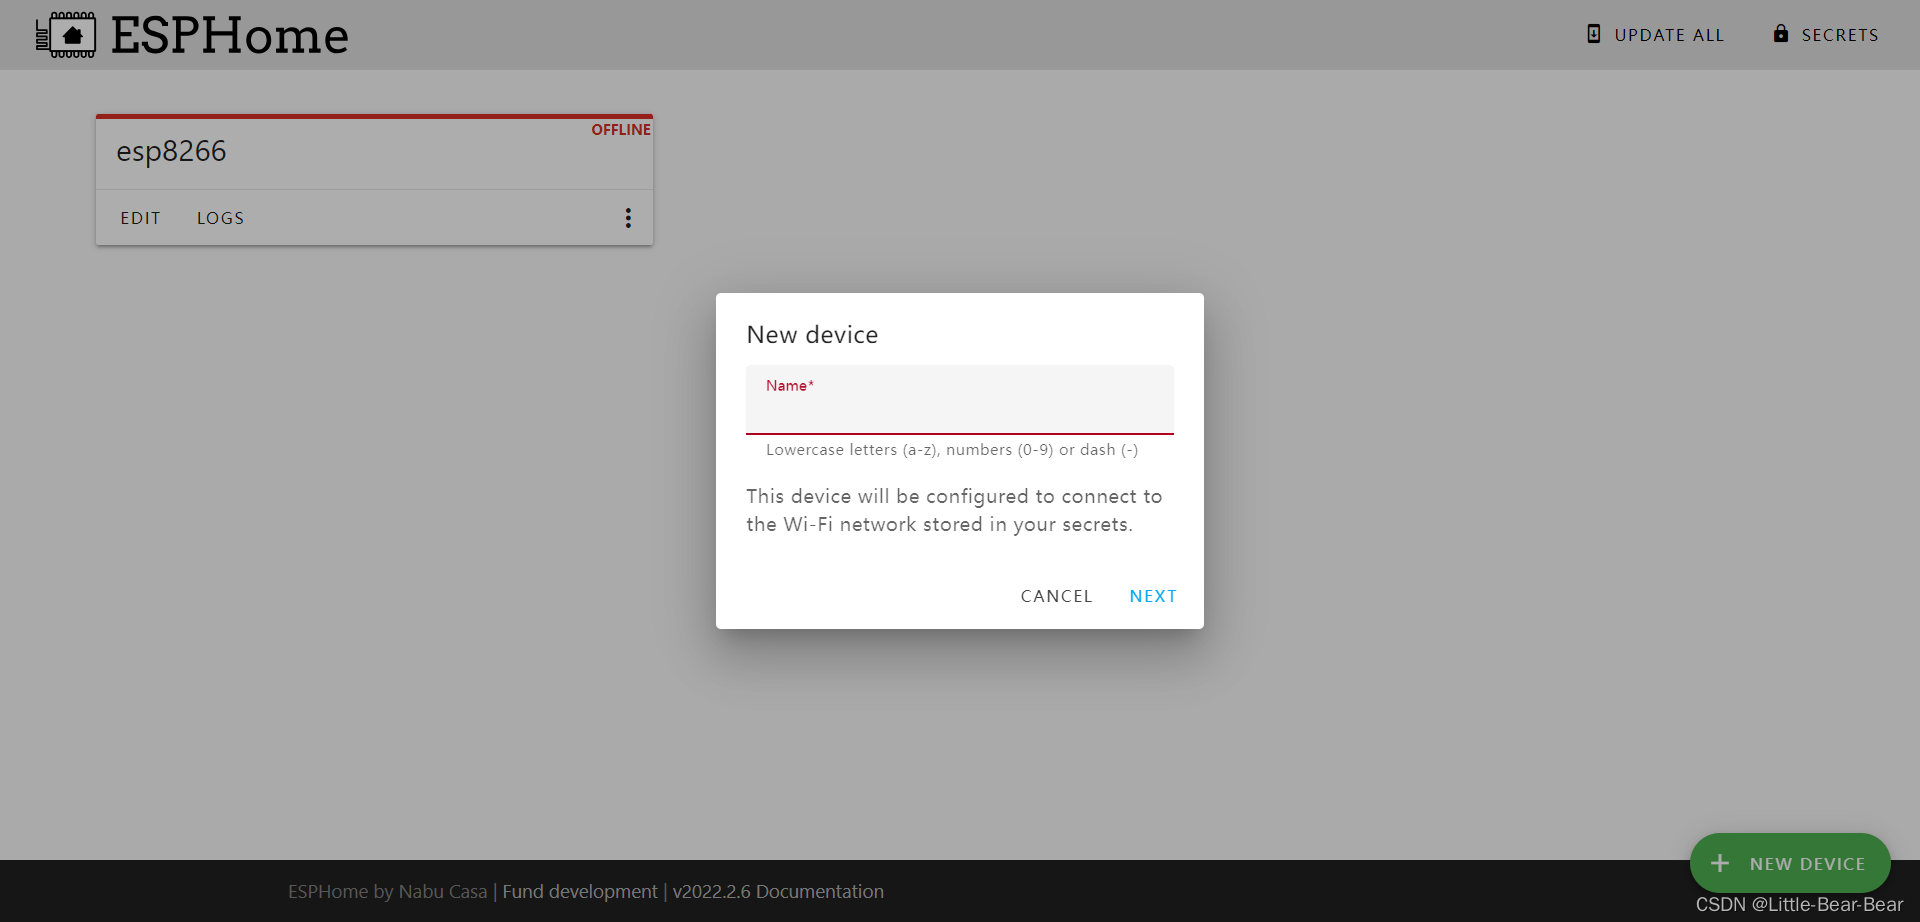
Task: Click the ESPHome by Nabu Casa footer text
Action: [x=387, y=891]
